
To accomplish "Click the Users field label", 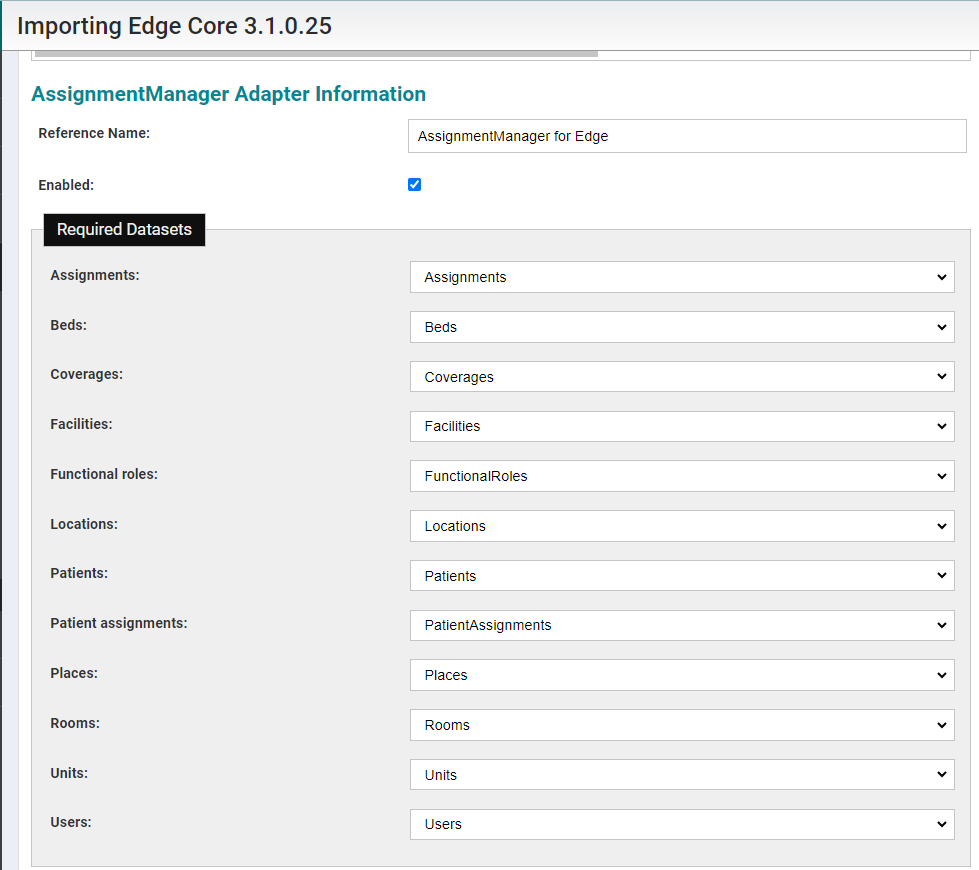I will [x=70, y=822].
